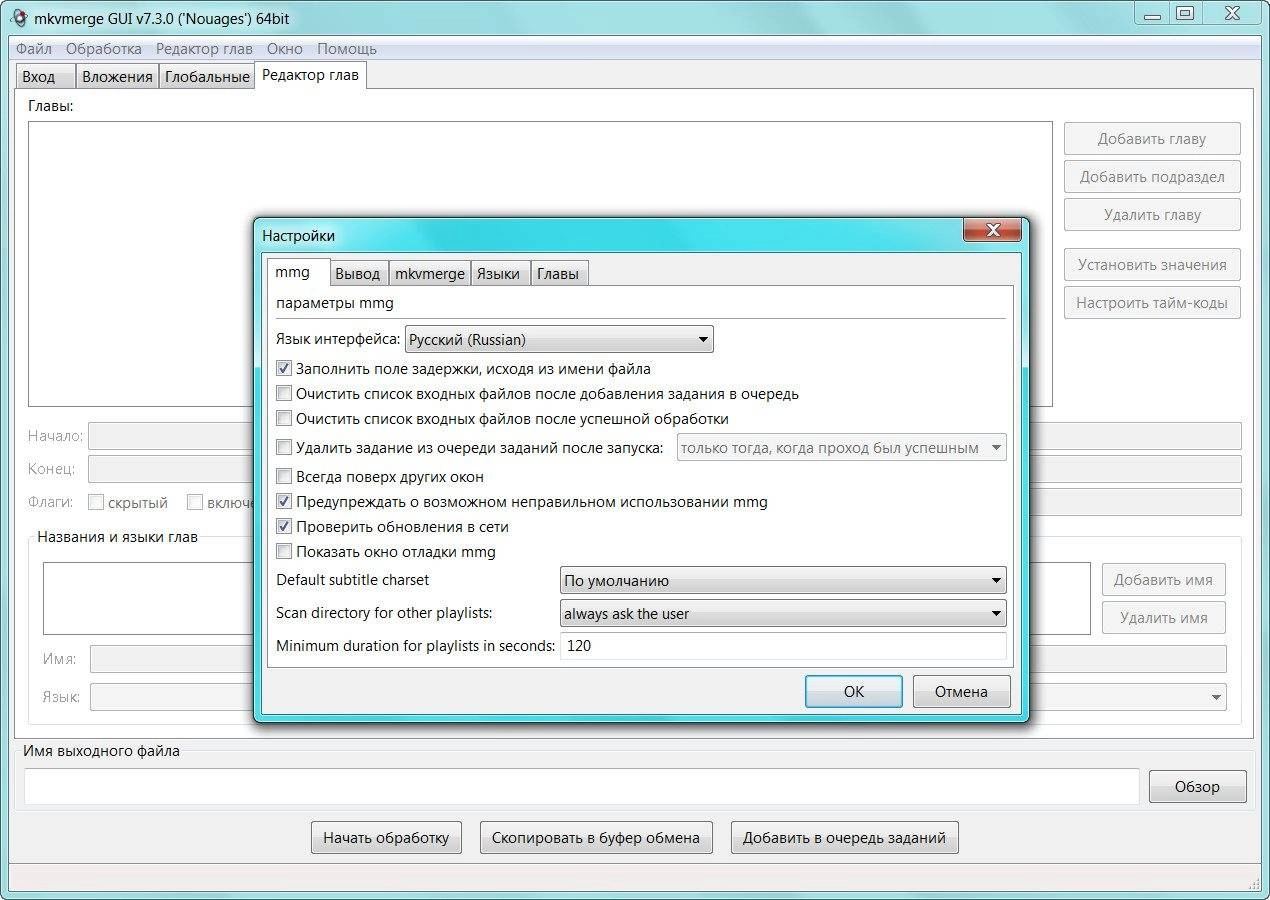Screen dimensions: 1270x900
Task: Click the "Добавить главу" button
Action: pyautogui.click(x=1152, y=139)
